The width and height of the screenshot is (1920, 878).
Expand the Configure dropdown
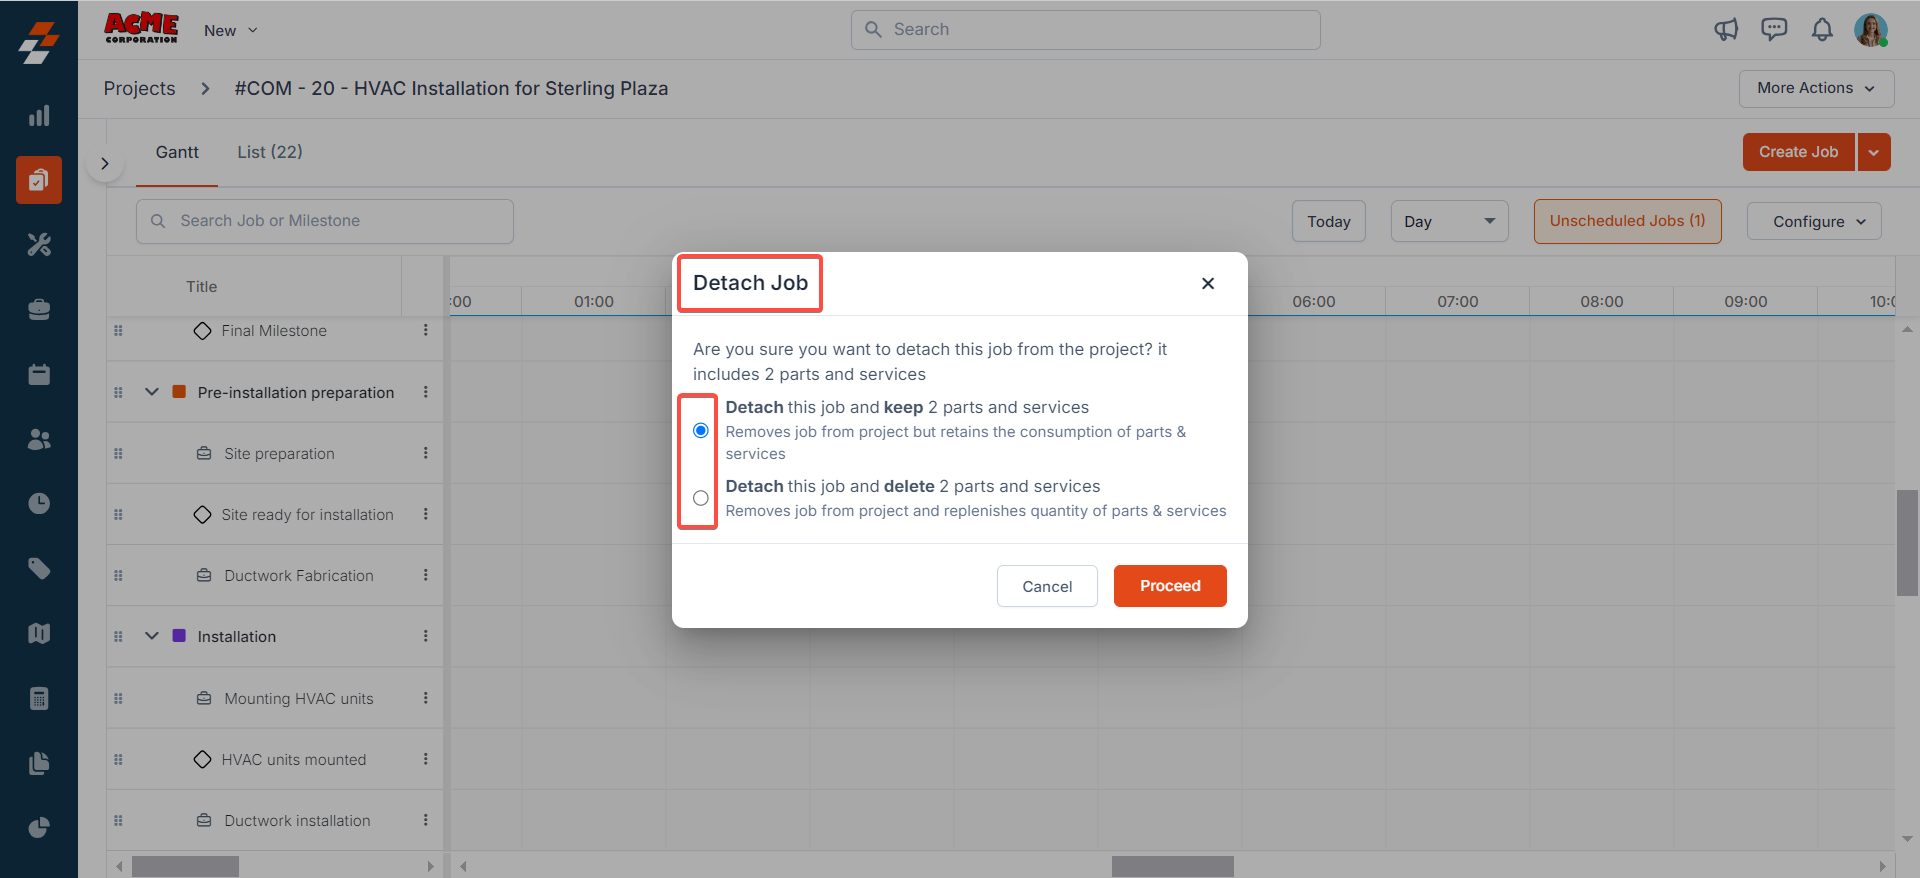[x=1814, y=222]
